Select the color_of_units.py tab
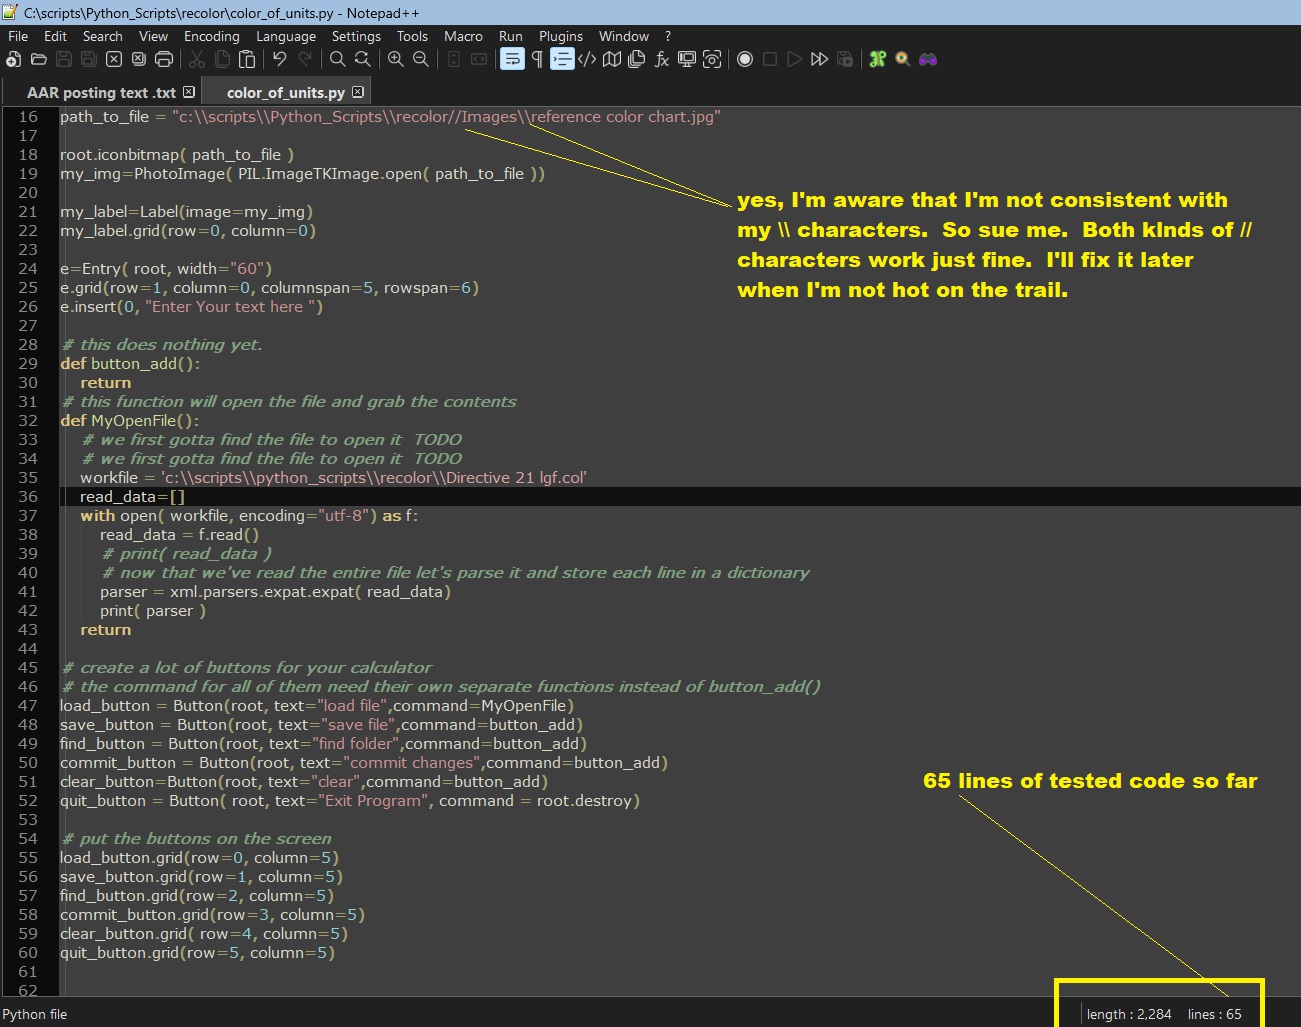 [x=285, y=92]
